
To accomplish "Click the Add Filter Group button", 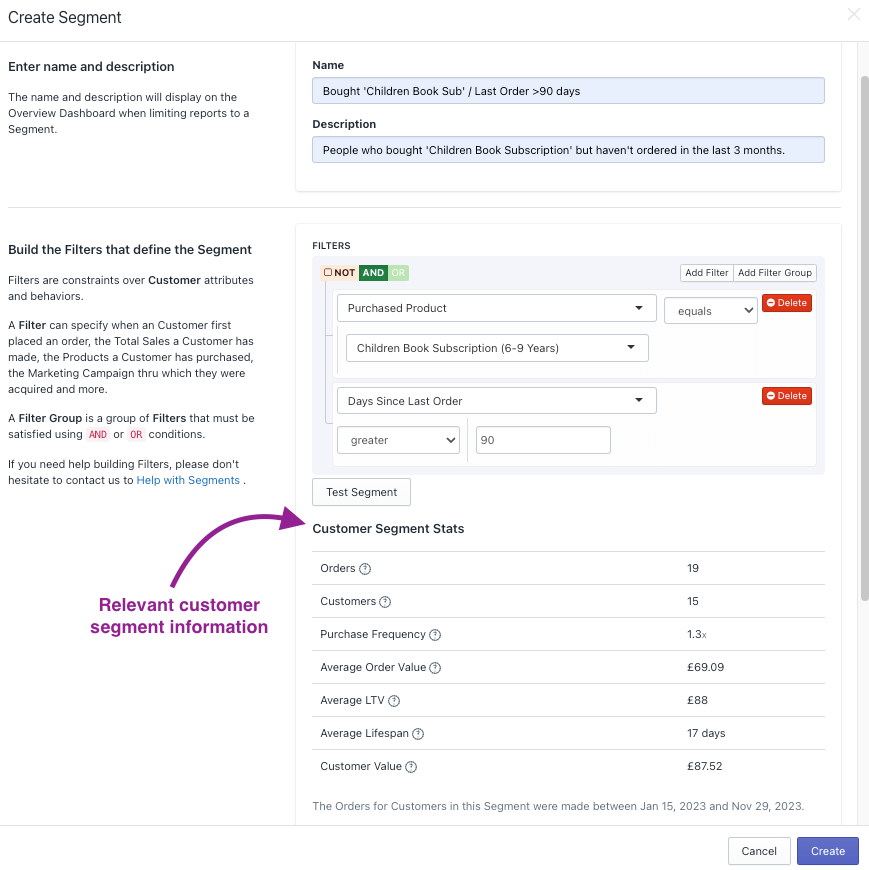I will pyautogui.click(x=775, y=272).
